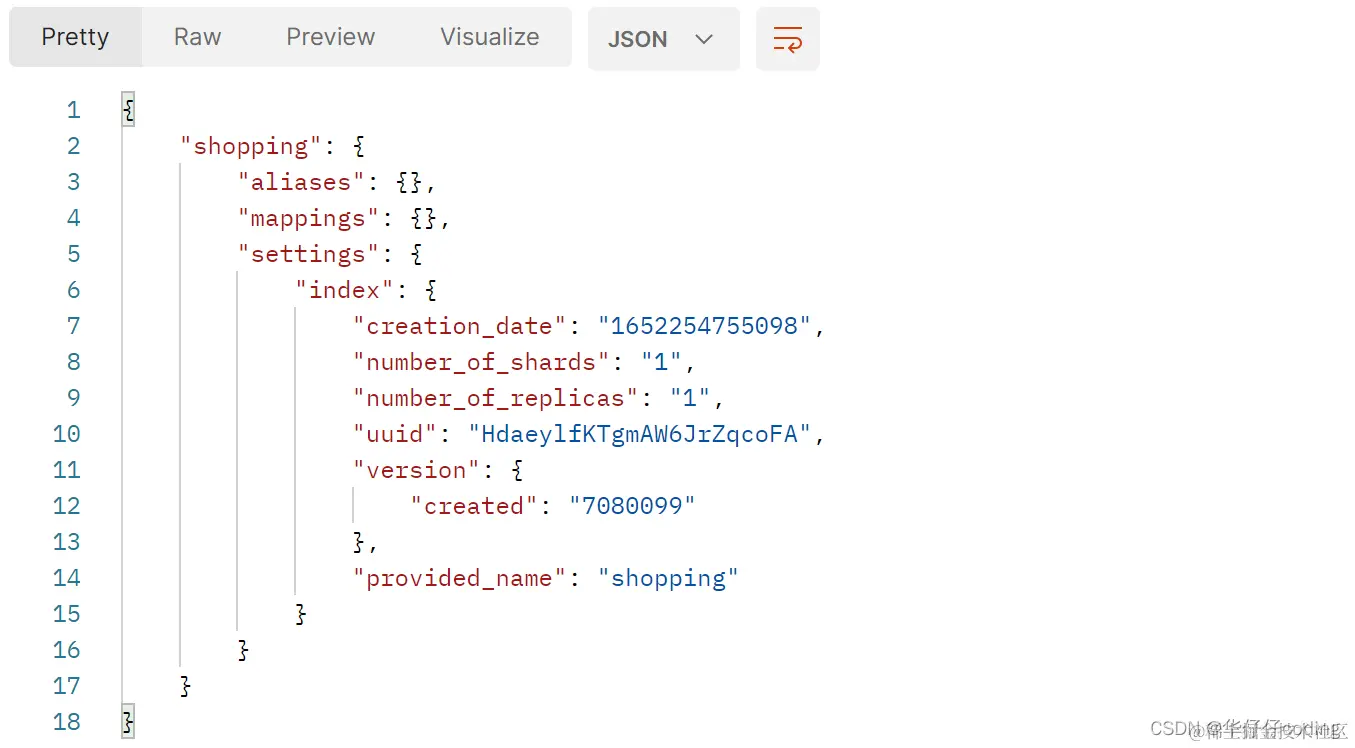Select the value "1652254755098"
Image resolution: width=1355 pixels, height=748 pixels.
705,326
